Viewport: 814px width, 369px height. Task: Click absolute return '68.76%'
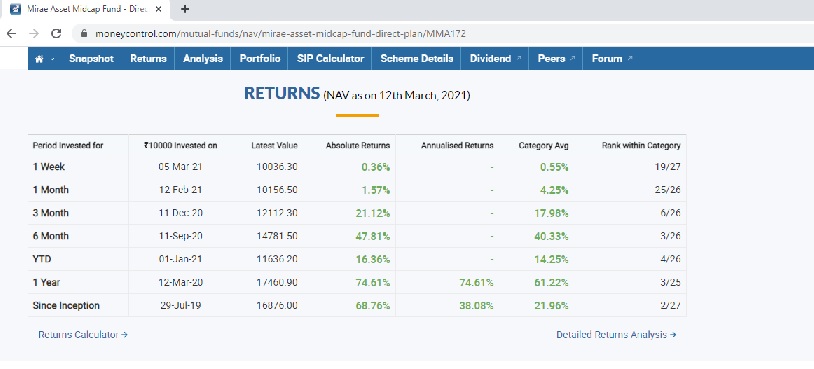point(373,306)
